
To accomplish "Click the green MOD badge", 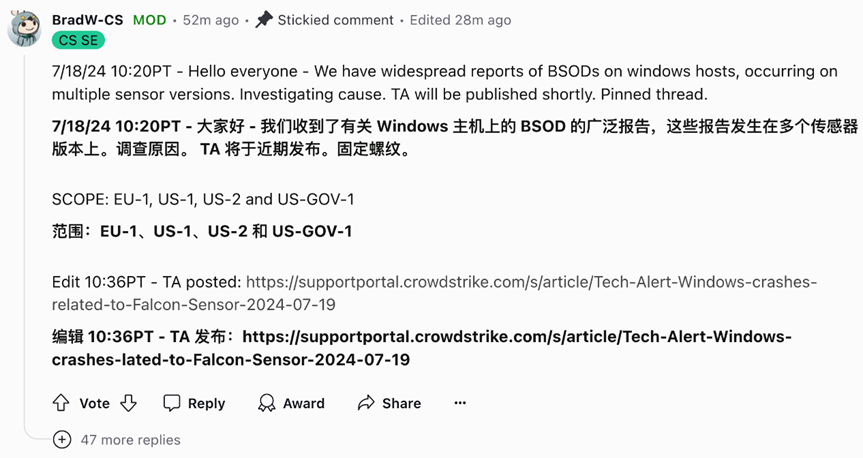I will click(149, 19).
